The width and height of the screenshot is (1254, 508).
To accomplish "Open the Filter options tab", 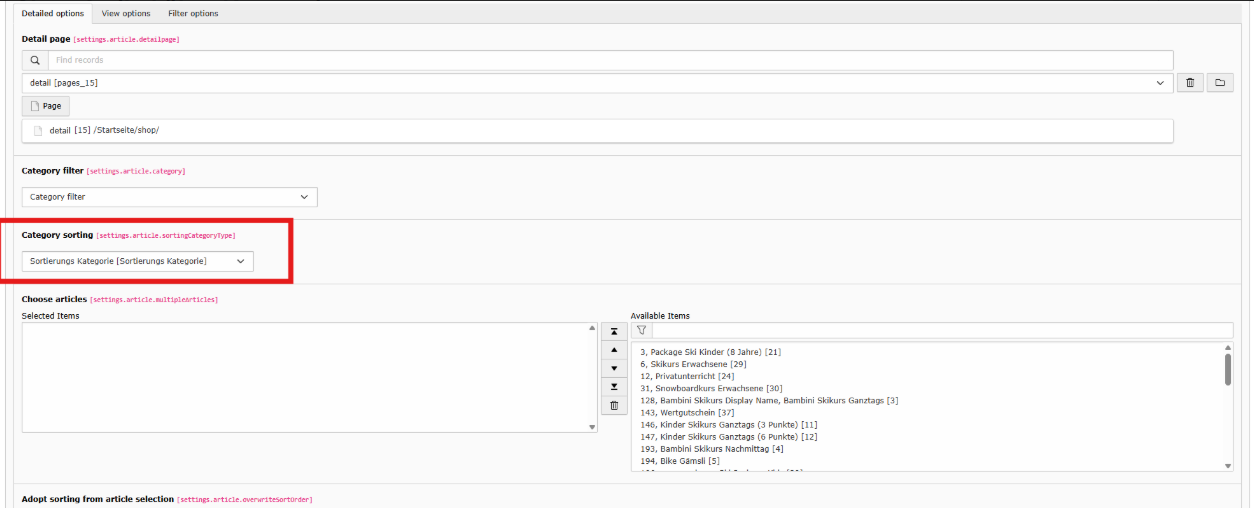I will [x=193, y=14].
